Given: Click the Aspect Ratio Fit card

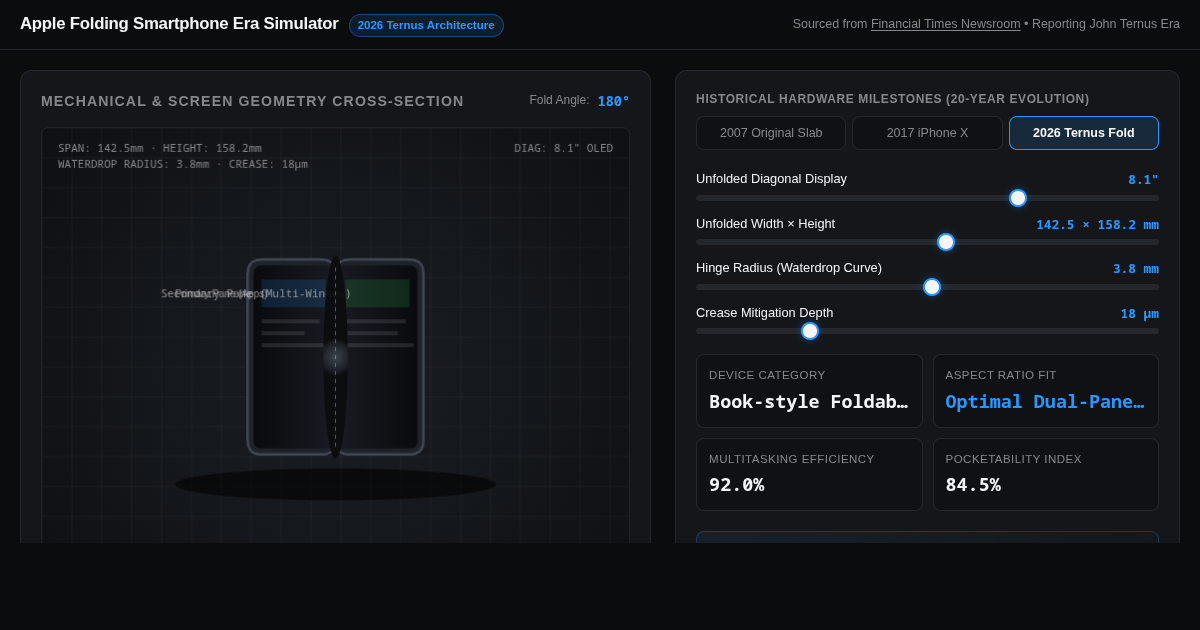Looking at the screenshot, I should [1046, 391].
